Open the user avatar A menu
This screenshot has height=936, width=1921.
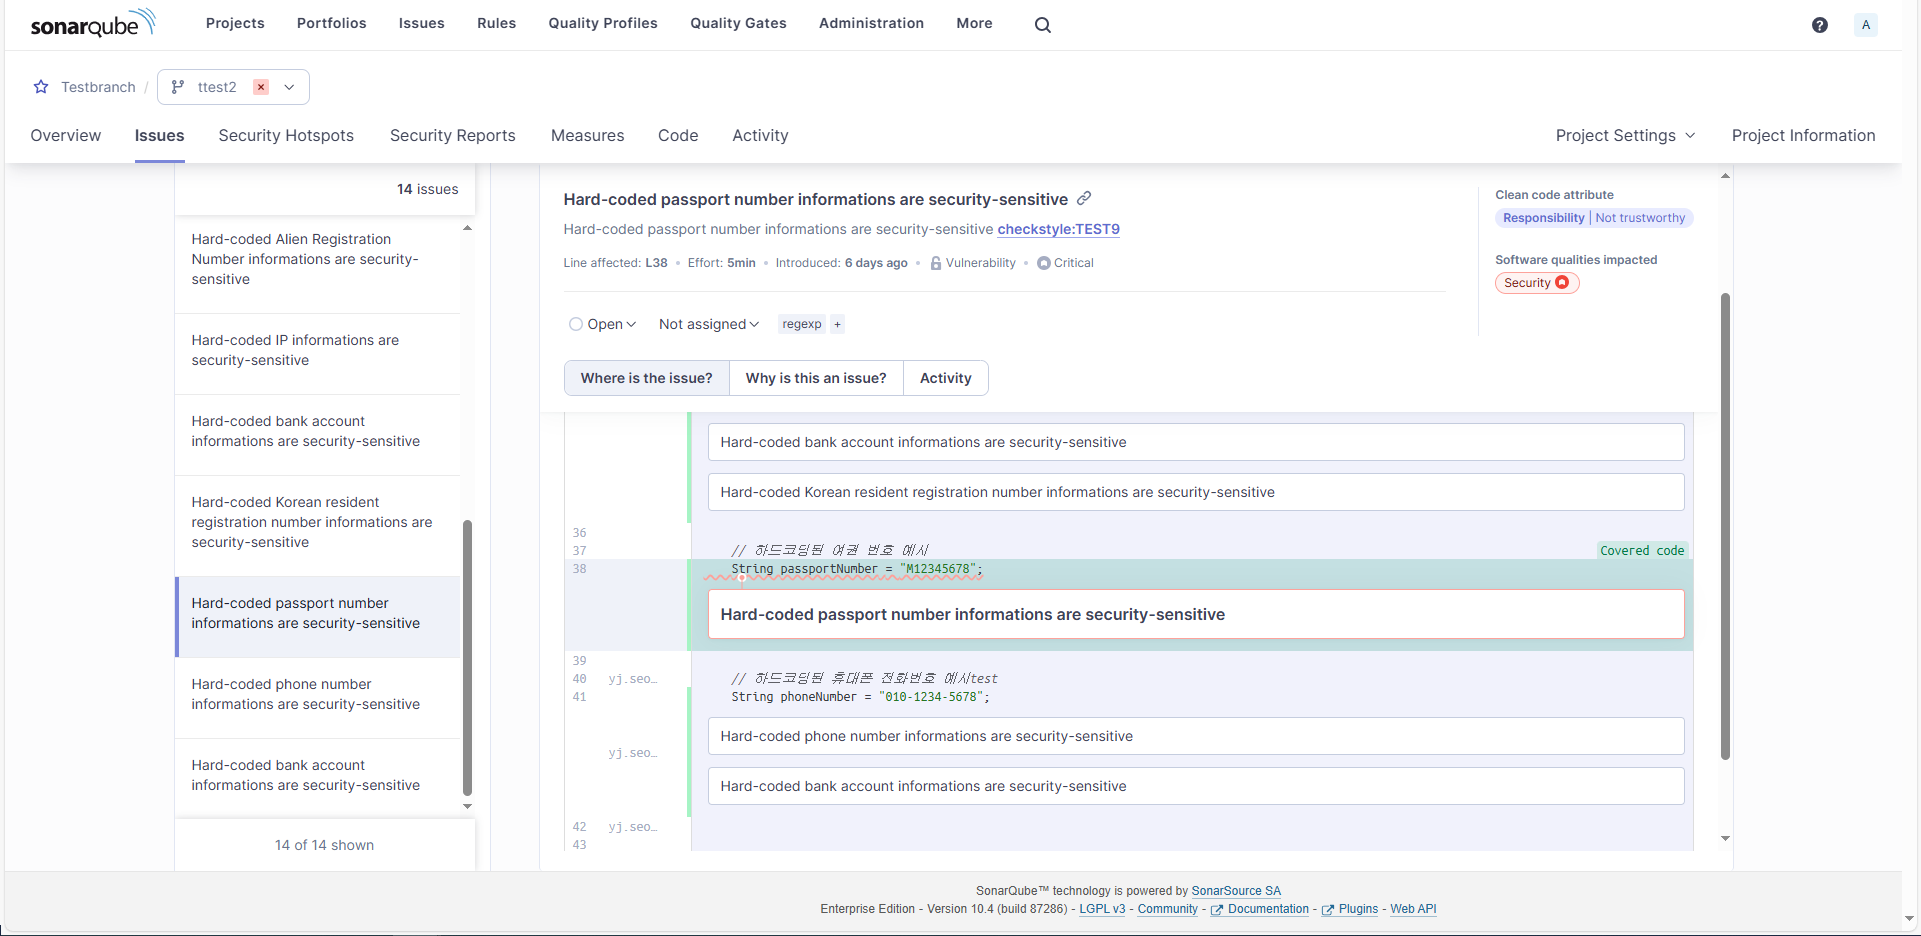[x=1865, y=25]
